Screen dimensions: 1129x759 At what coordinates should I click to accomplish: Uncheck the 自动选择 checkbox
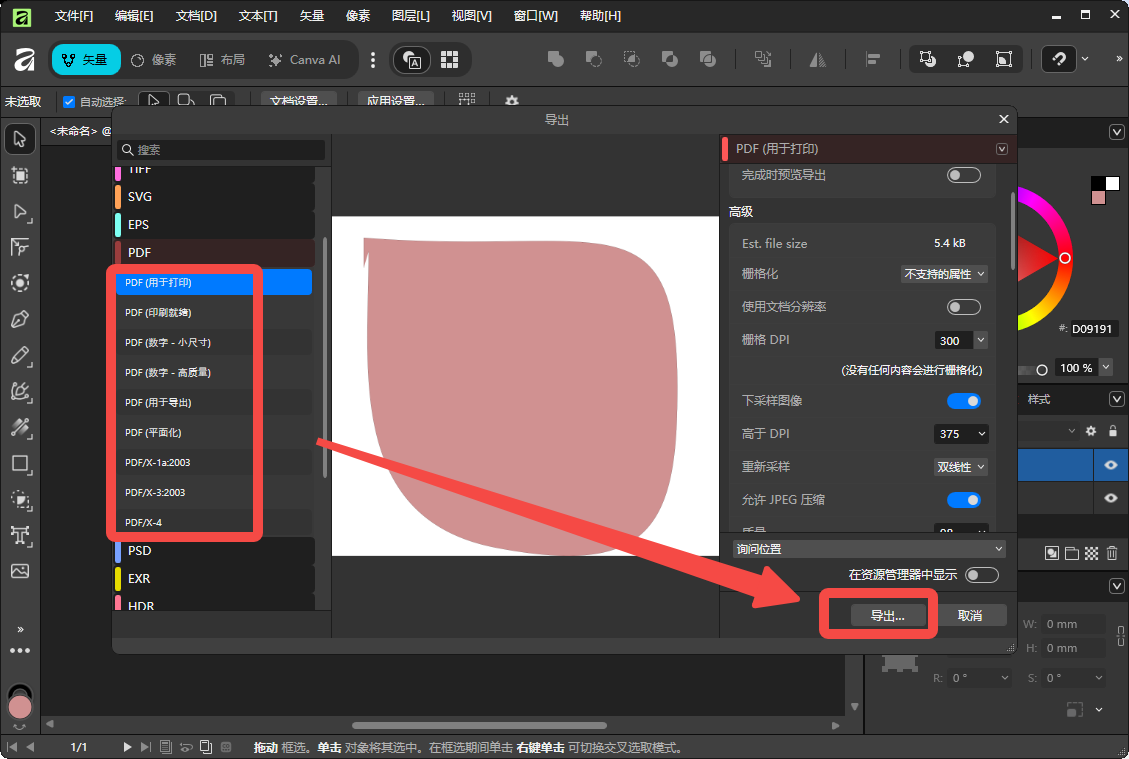(x=69, y=102)
